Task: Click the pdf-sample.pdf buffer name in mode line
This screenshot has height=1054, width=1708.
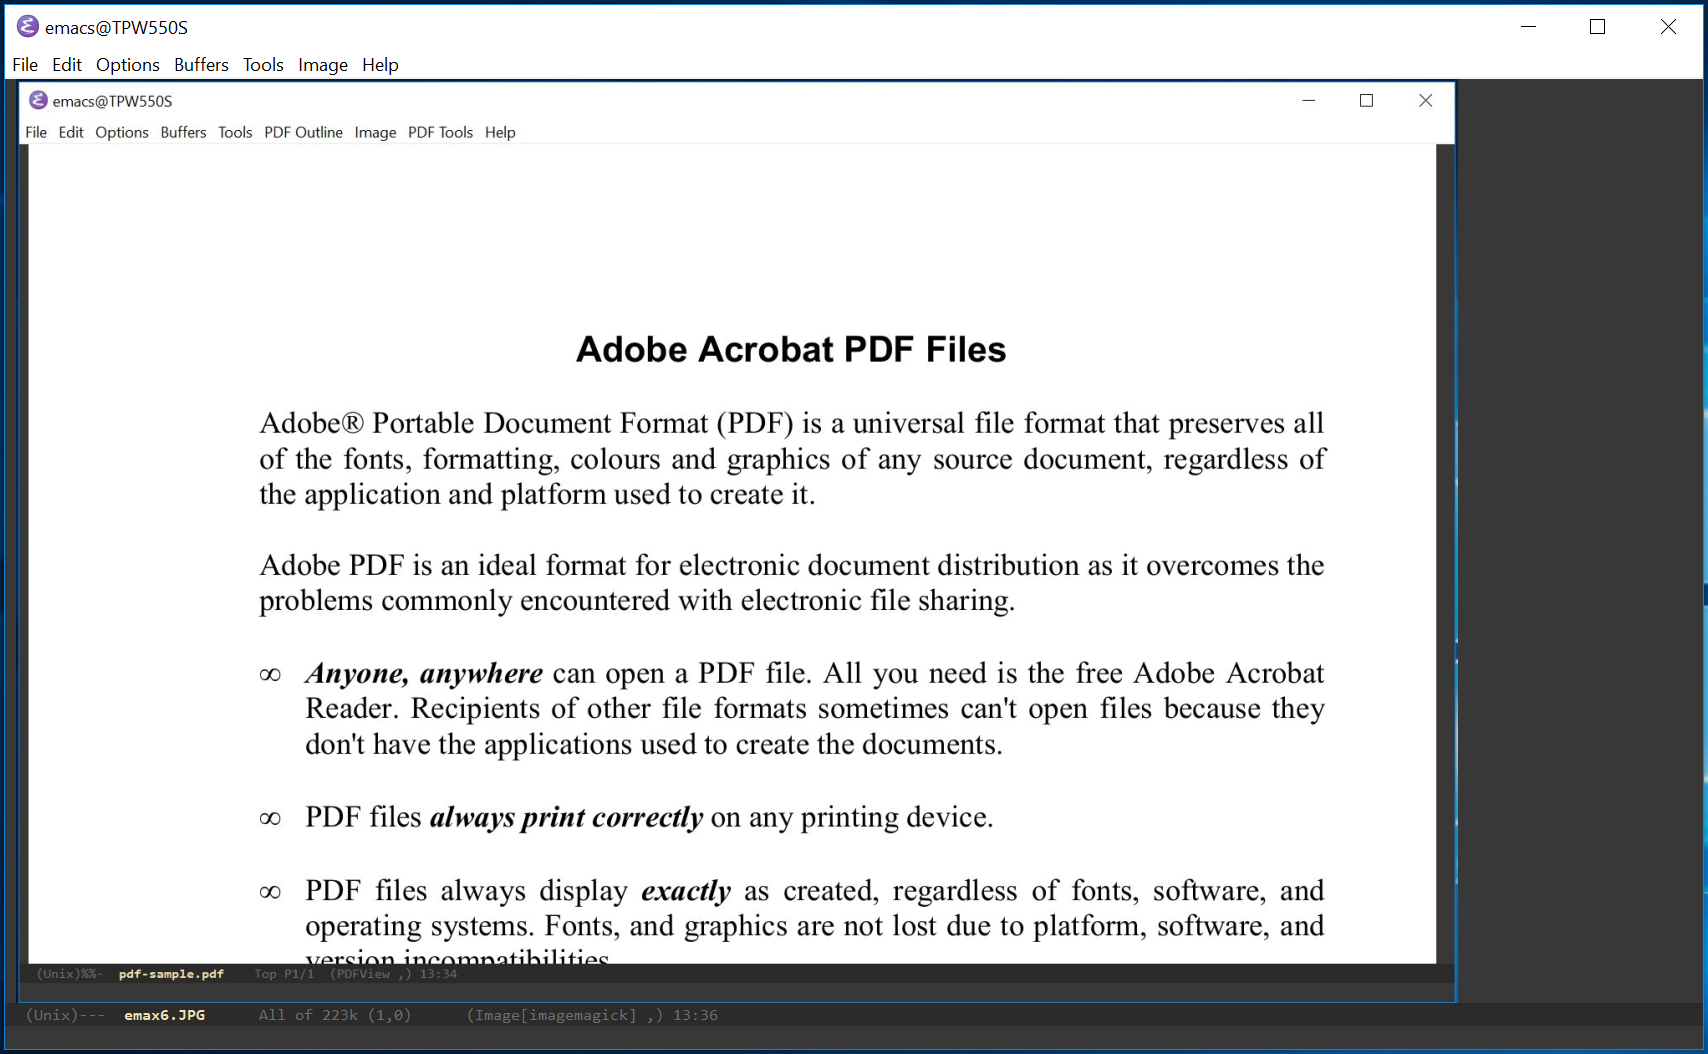Action: click(x=171, y=974)
